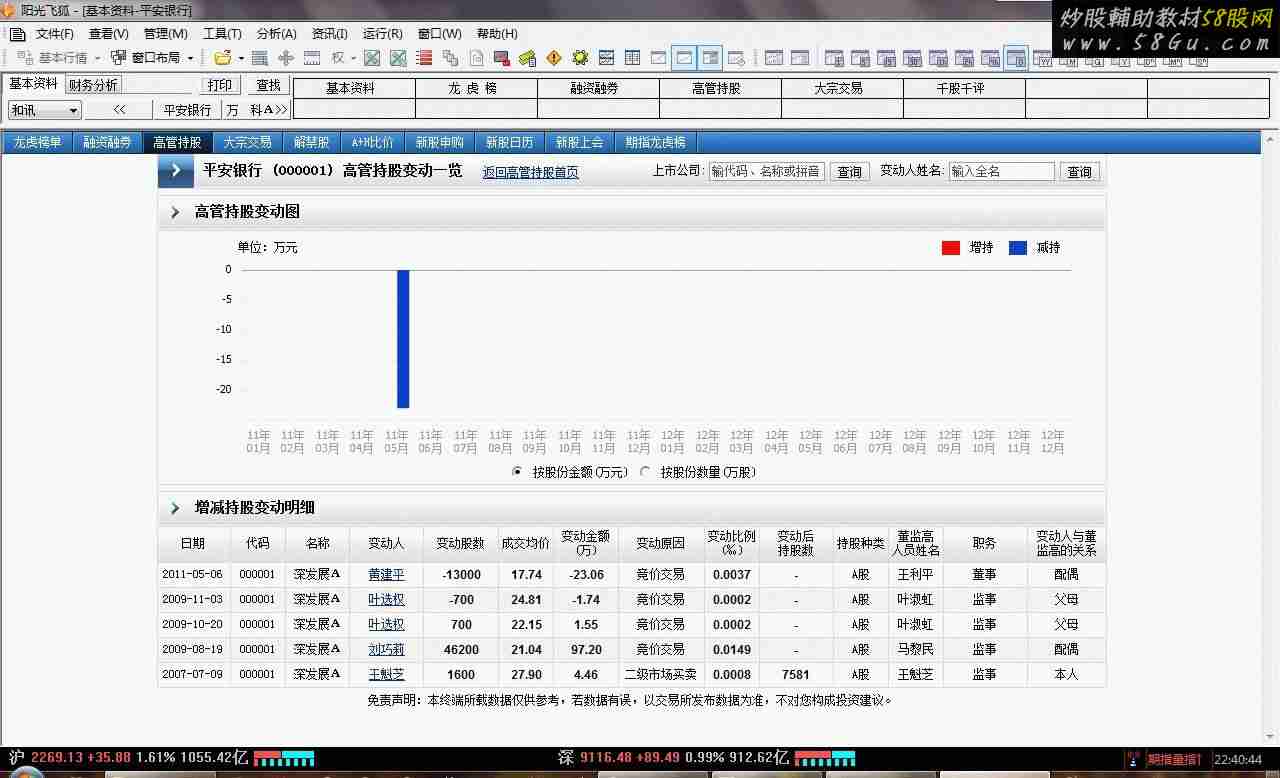
Task: Focus the 变动人姓名 input field
Action: tap(1001, 172)
